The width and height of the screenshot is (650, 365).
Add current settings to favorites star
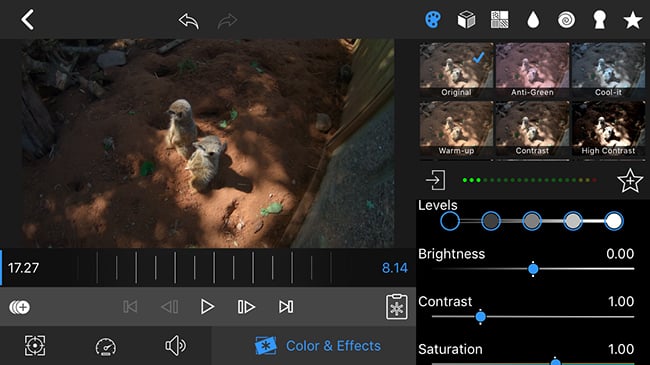tap(630, 180)
